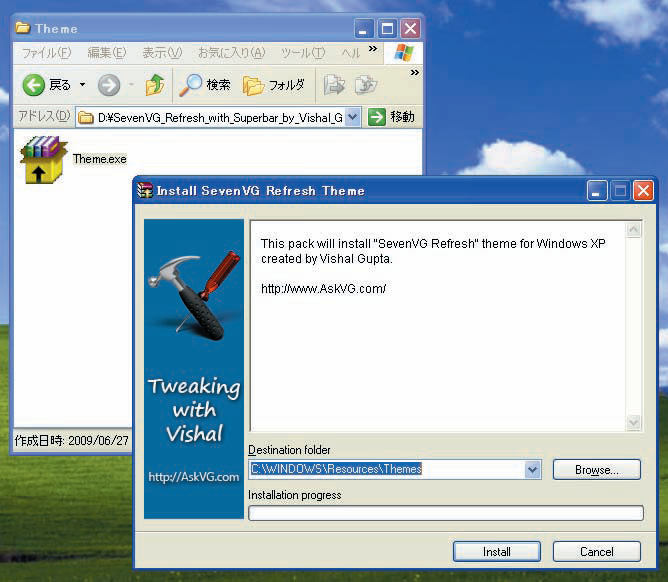Image resolution: width=668 pixels, height=582 pixels.
Task: Go up one folder level icon
Action: tap(154, 84)
